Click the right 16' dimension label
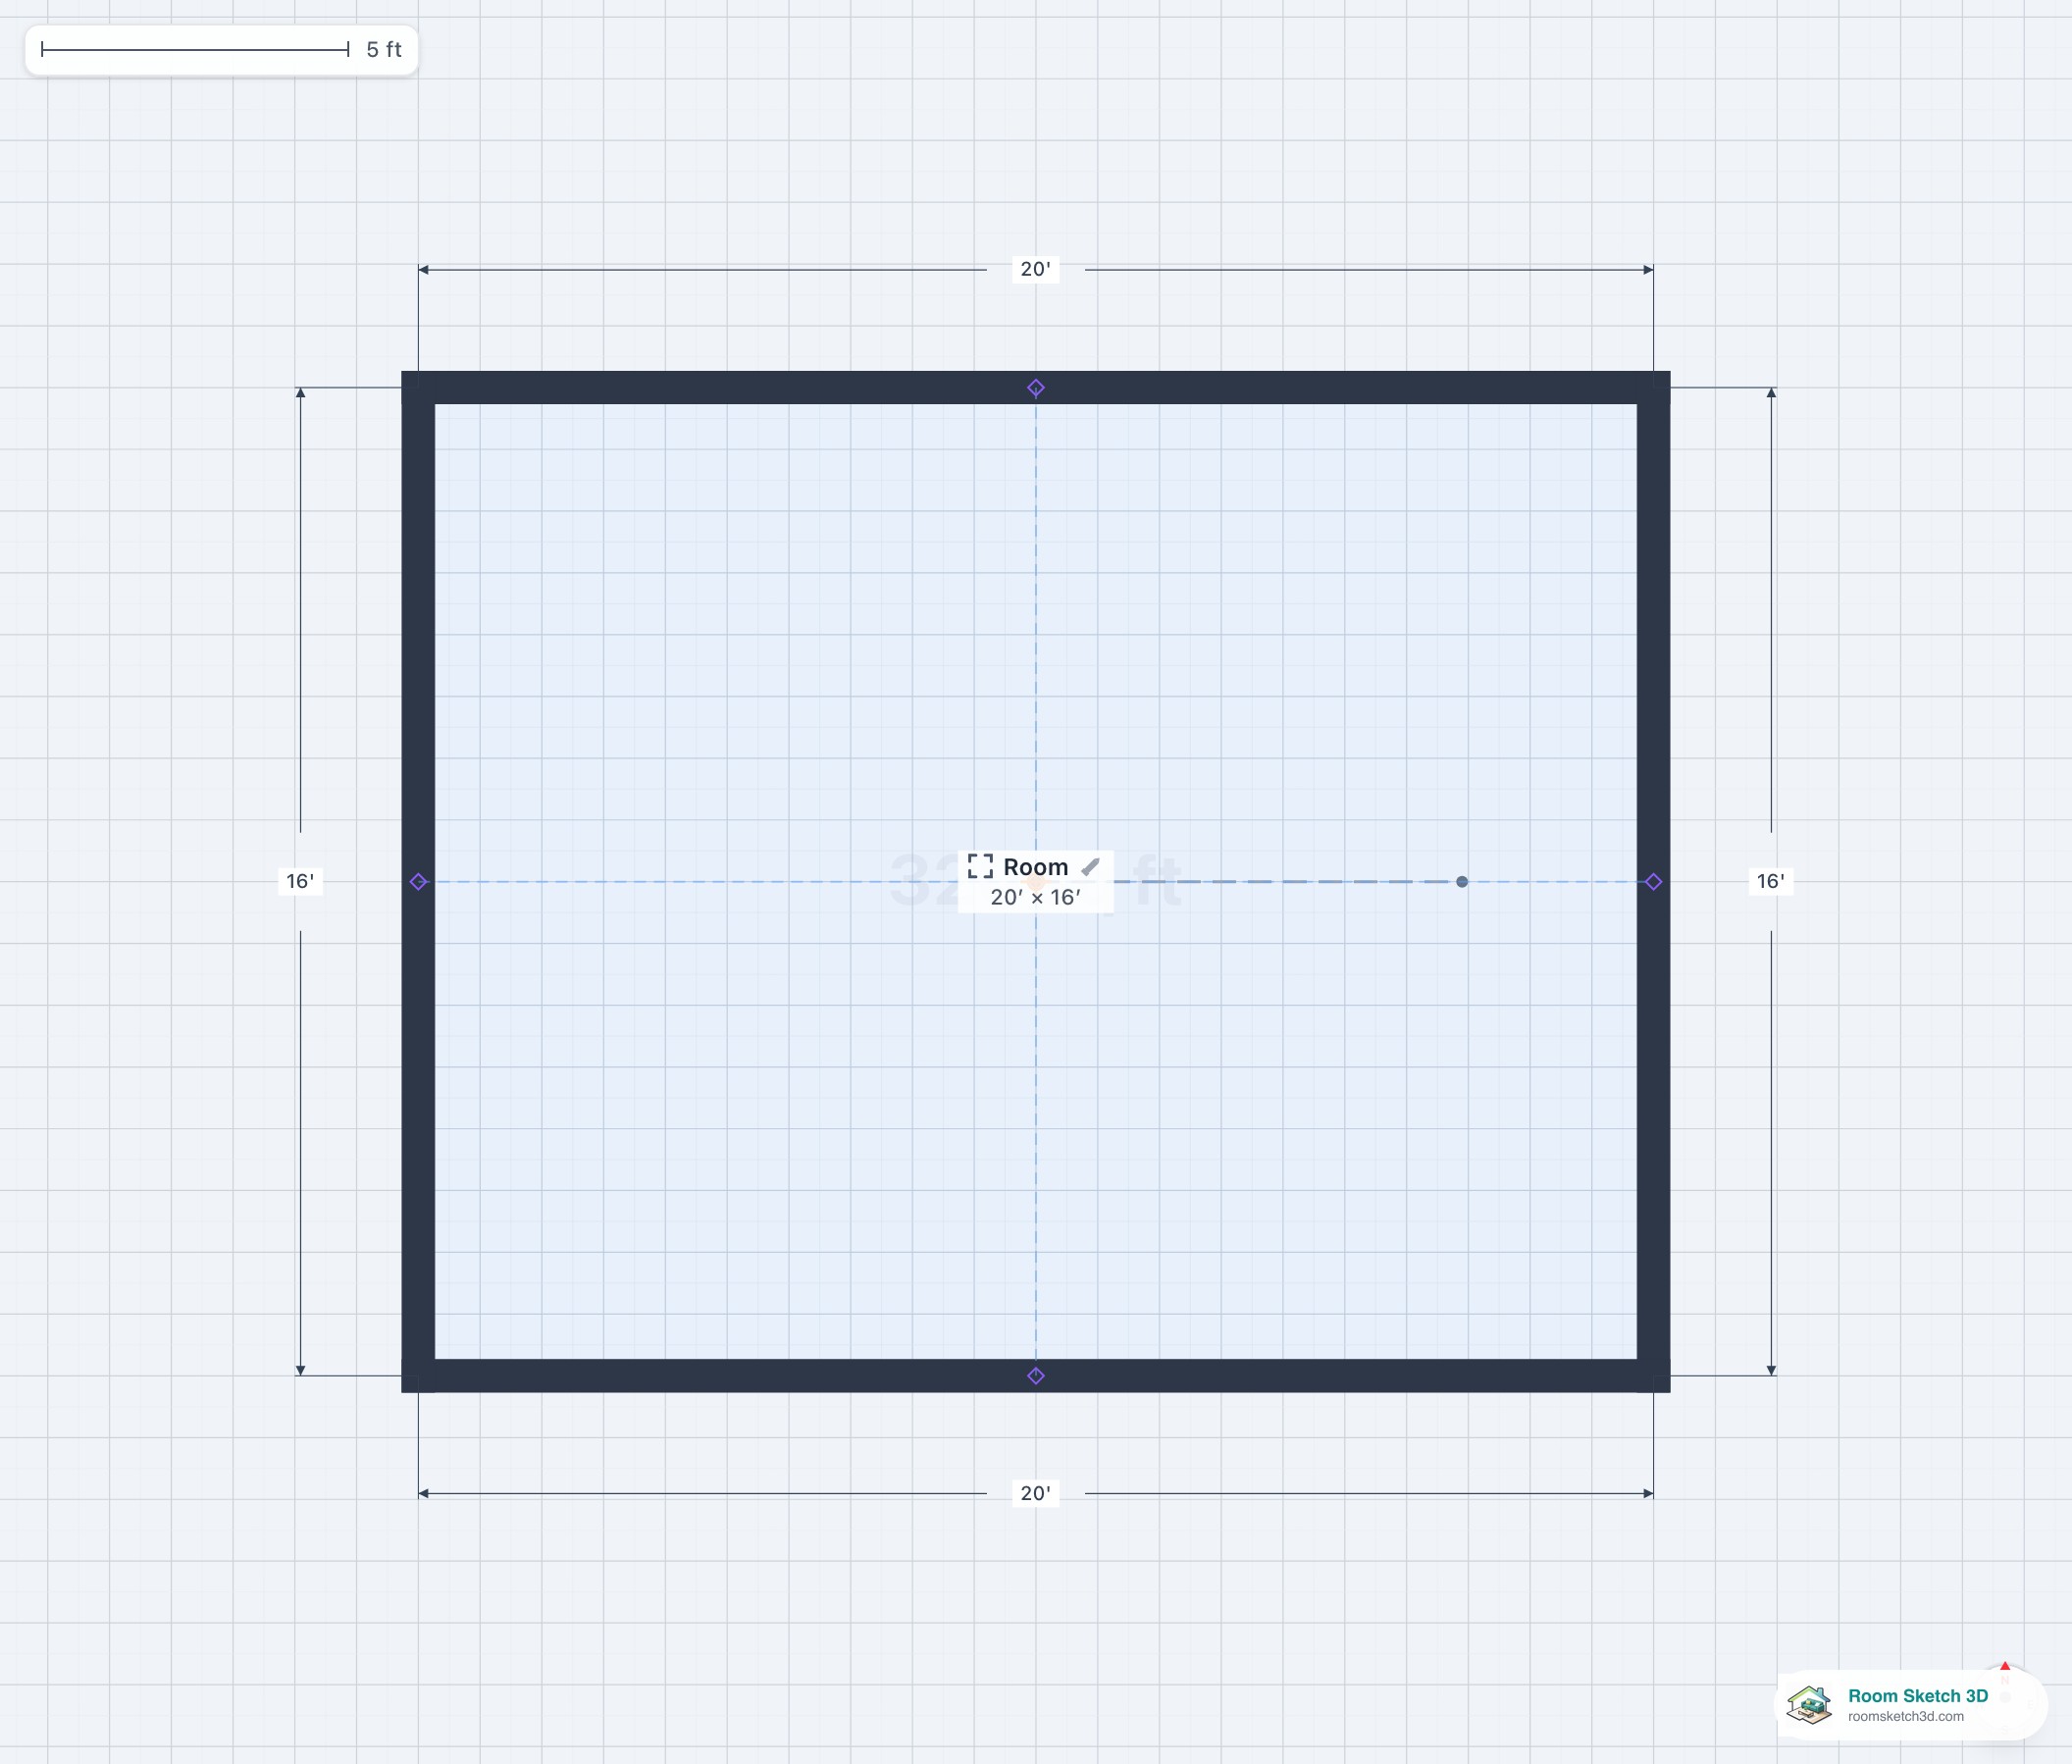Image resolution: width=2072 pixels, height=1764 pixels. 1771,881
